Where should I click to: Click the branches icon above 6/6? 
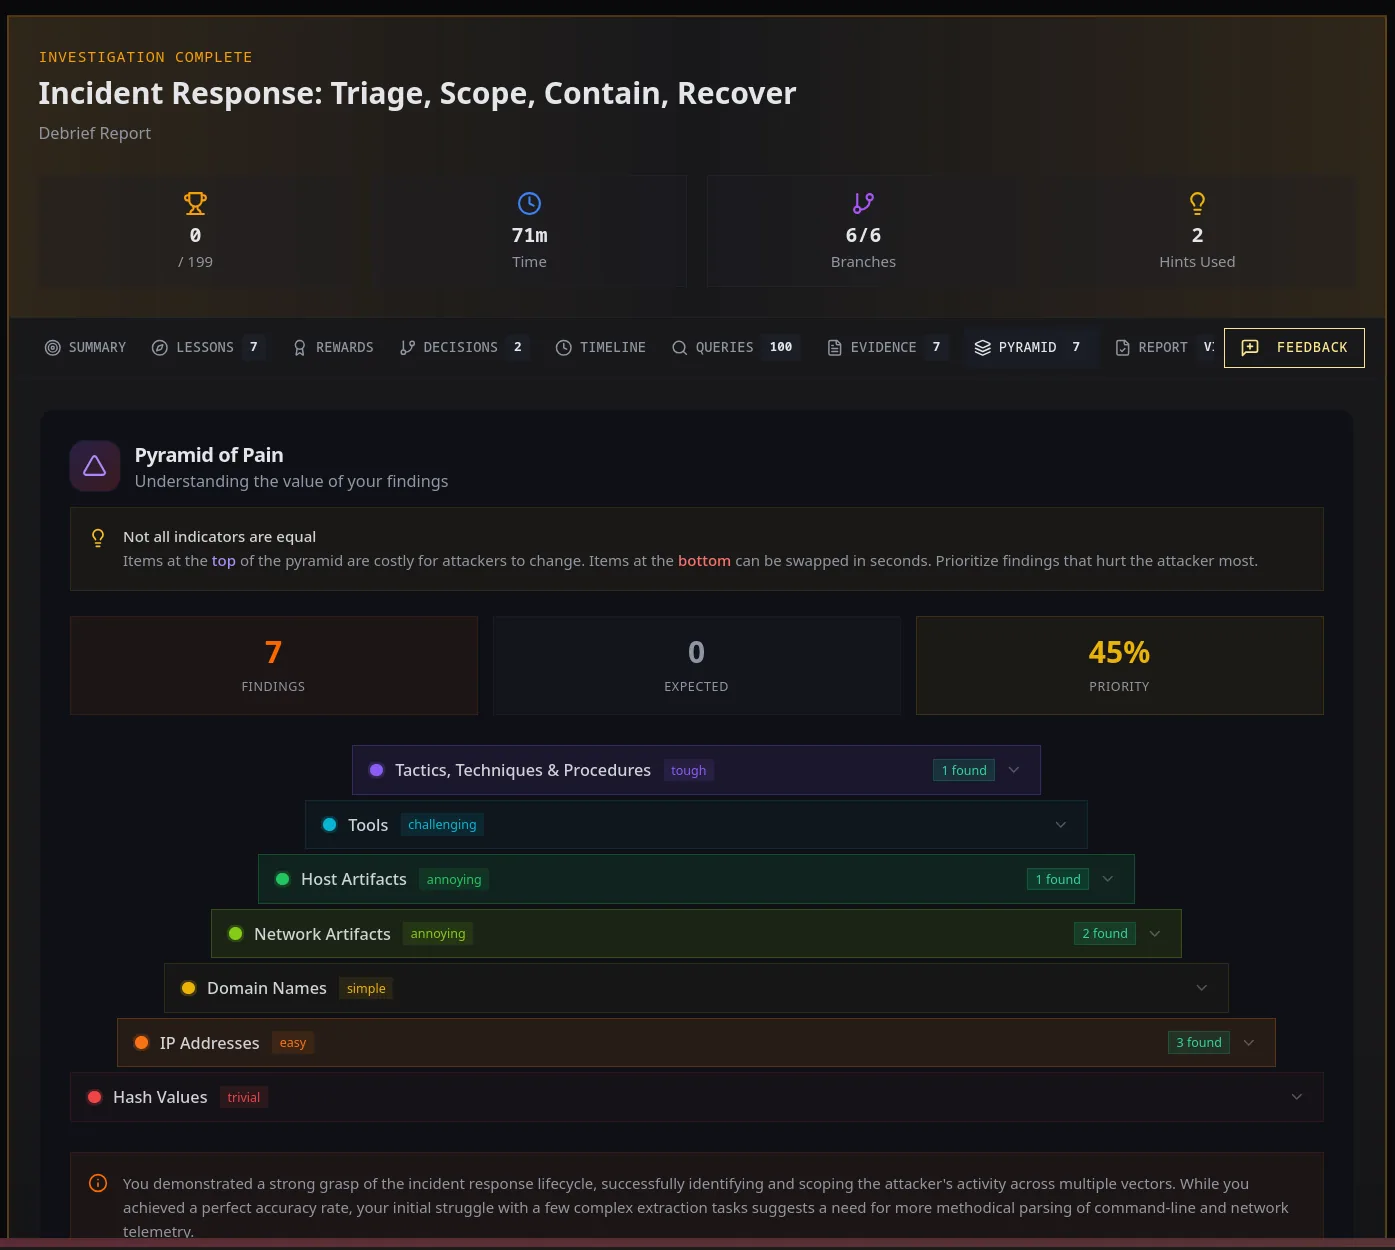point(863,203)
